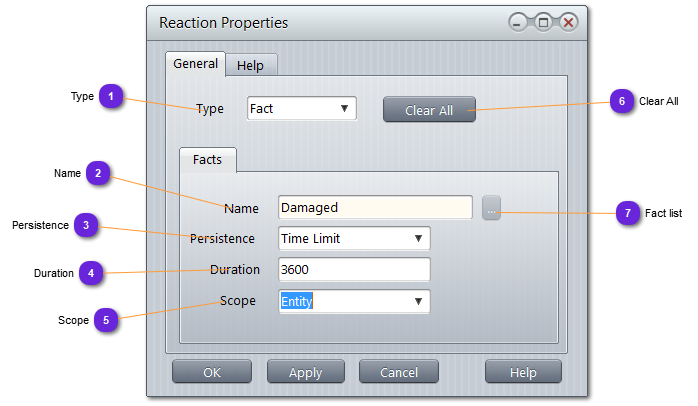Viewport: 698px width, 406px height.
Task: Confirm with the OK button
Action: (212, 372)
